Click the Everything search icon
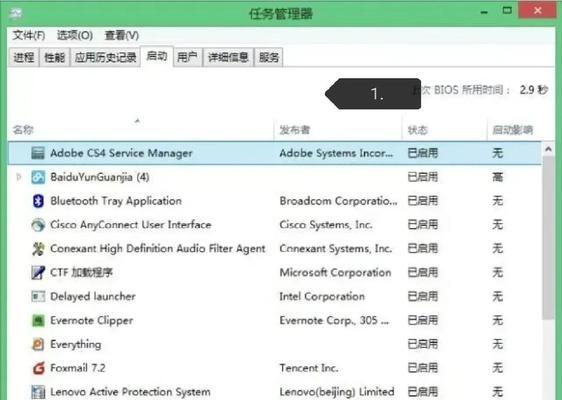This screenshot has width=562, height=400. click(38, 344)
